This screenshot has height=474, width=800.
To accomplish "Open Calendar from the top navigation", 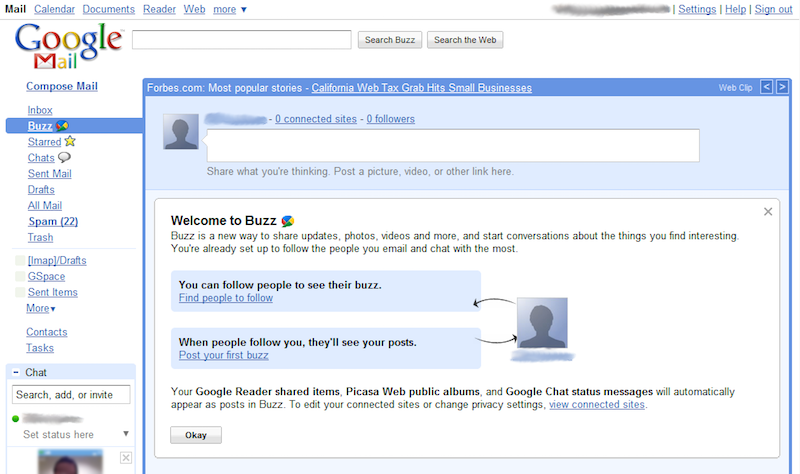I will (x=55, y=9).
